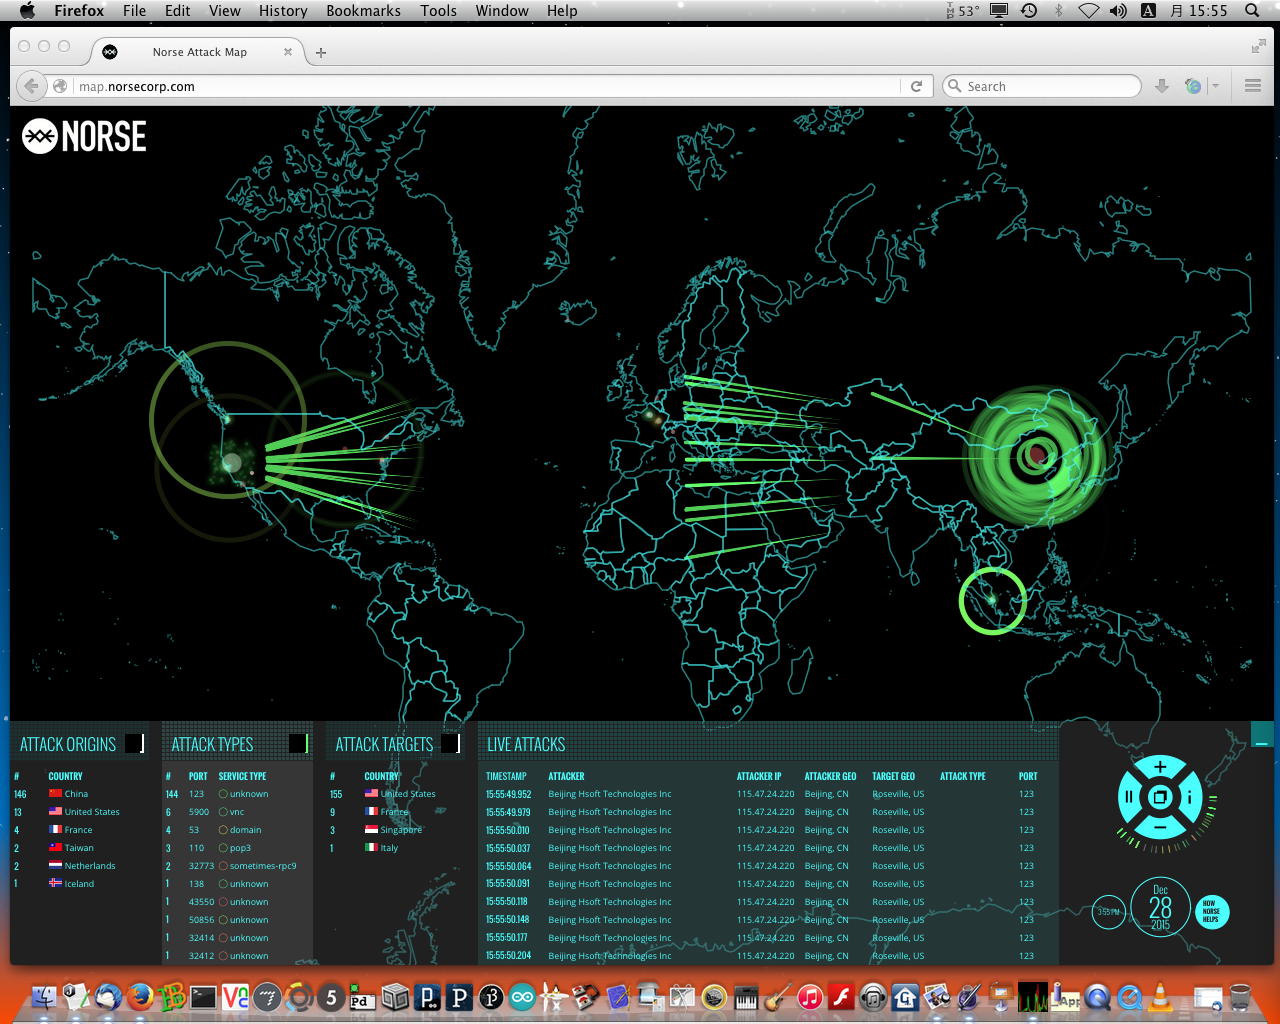
Task: Expand the dropdown arrow beside the globe extension
Action: 1216,86
